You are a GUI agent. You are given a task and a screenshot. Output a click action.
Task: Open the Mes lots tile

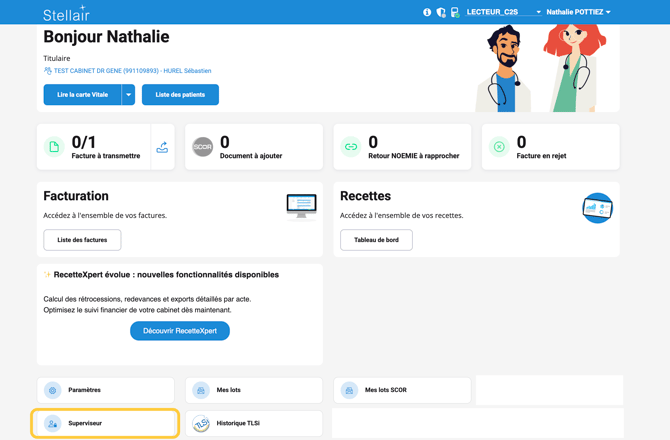point(254,390)
